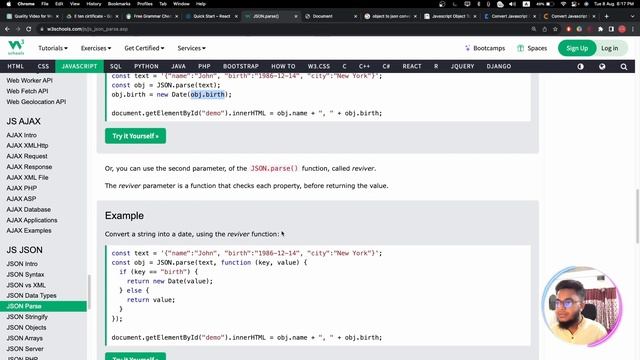Close the JSON.parse() tab
640x360 pixels.
[x=296, y=16]
